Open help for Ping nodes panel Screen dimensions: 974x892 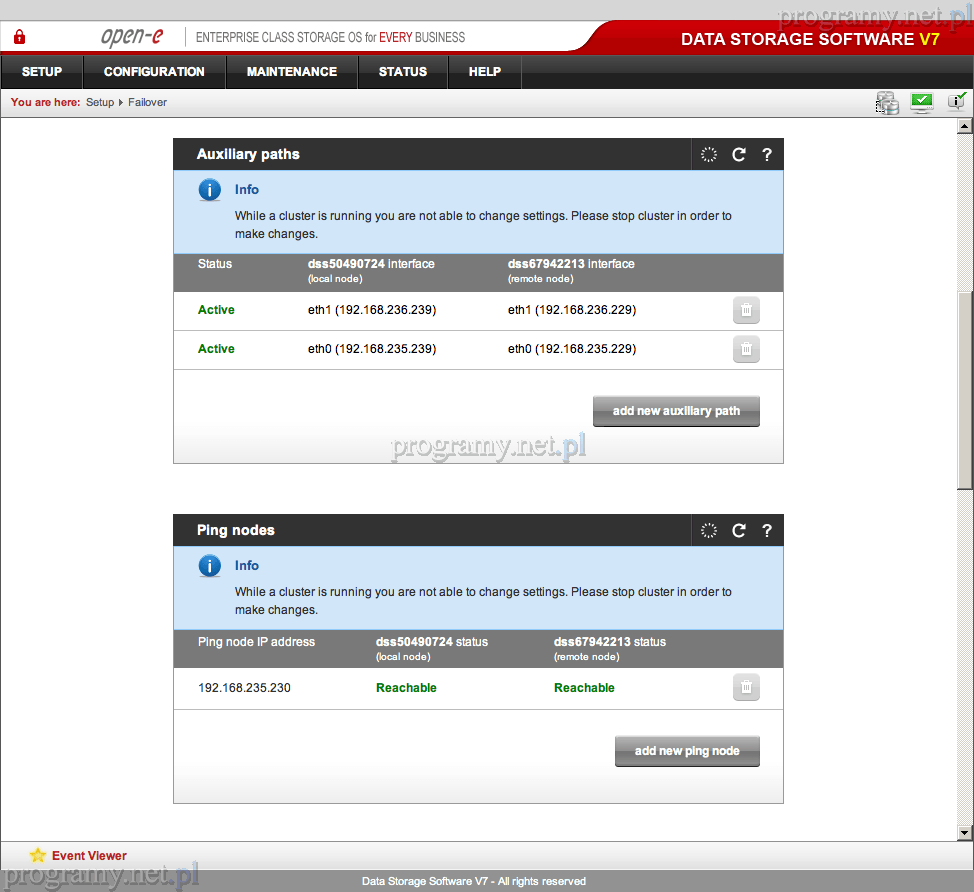pyautogui.click(x=767, y=530)
